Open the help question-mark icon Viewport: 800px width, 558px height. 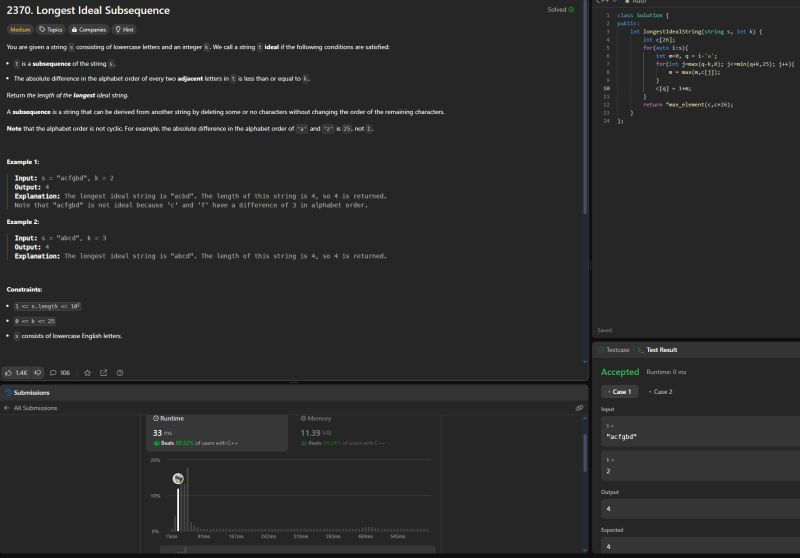[x=120, y=373]
